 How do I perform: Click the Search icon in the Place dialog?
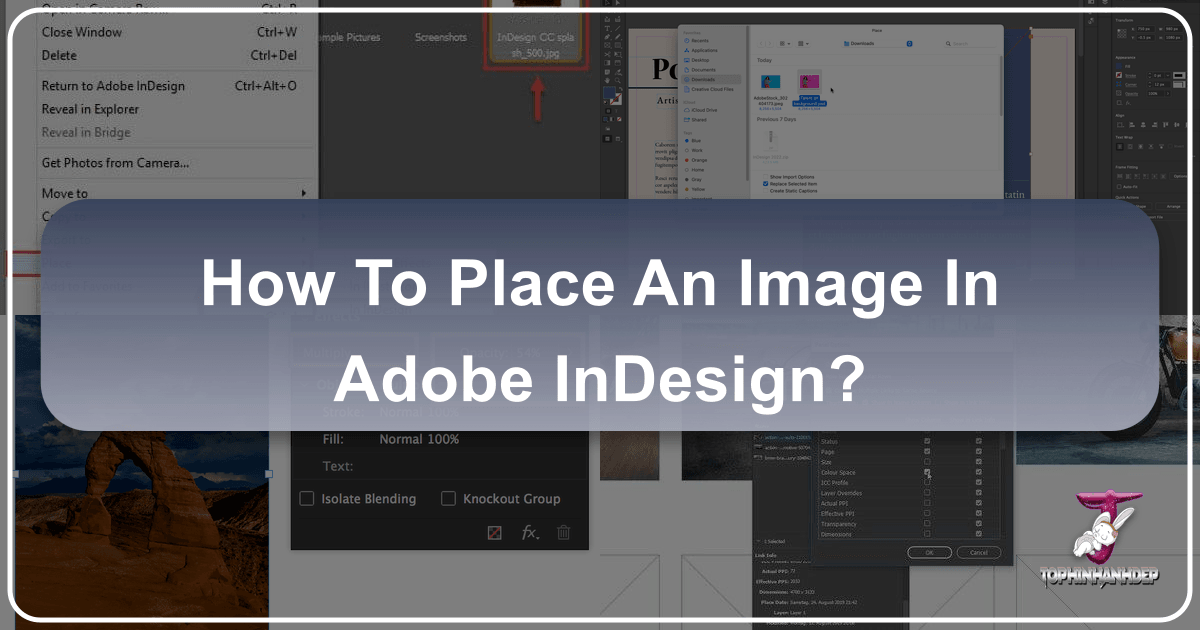coord(948,44)
